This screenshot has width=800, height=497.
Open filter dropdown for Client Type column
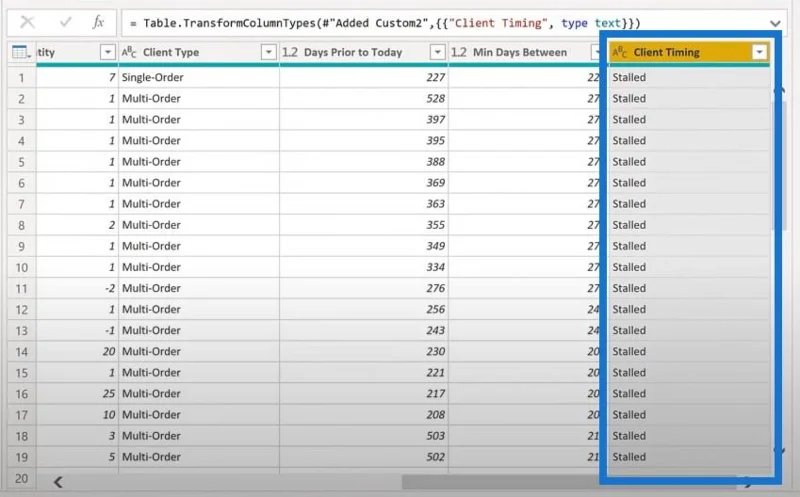pyautogui.click(x=268, y=52)
